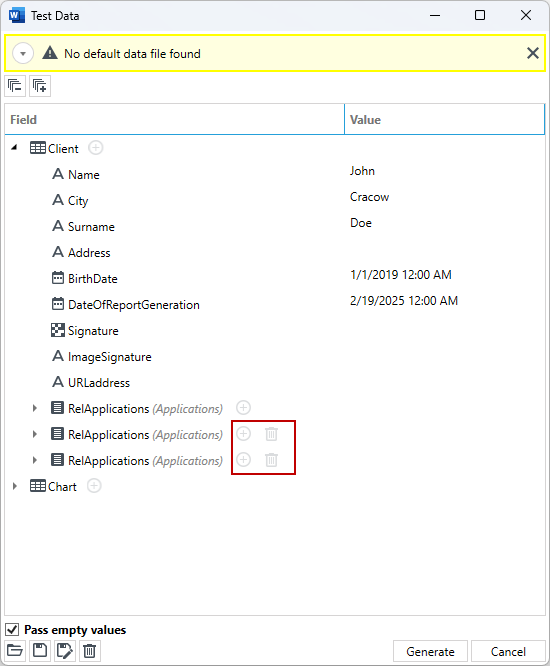Edit the Surname value Doe
The image size is (550, 666).
pos(361,223)
